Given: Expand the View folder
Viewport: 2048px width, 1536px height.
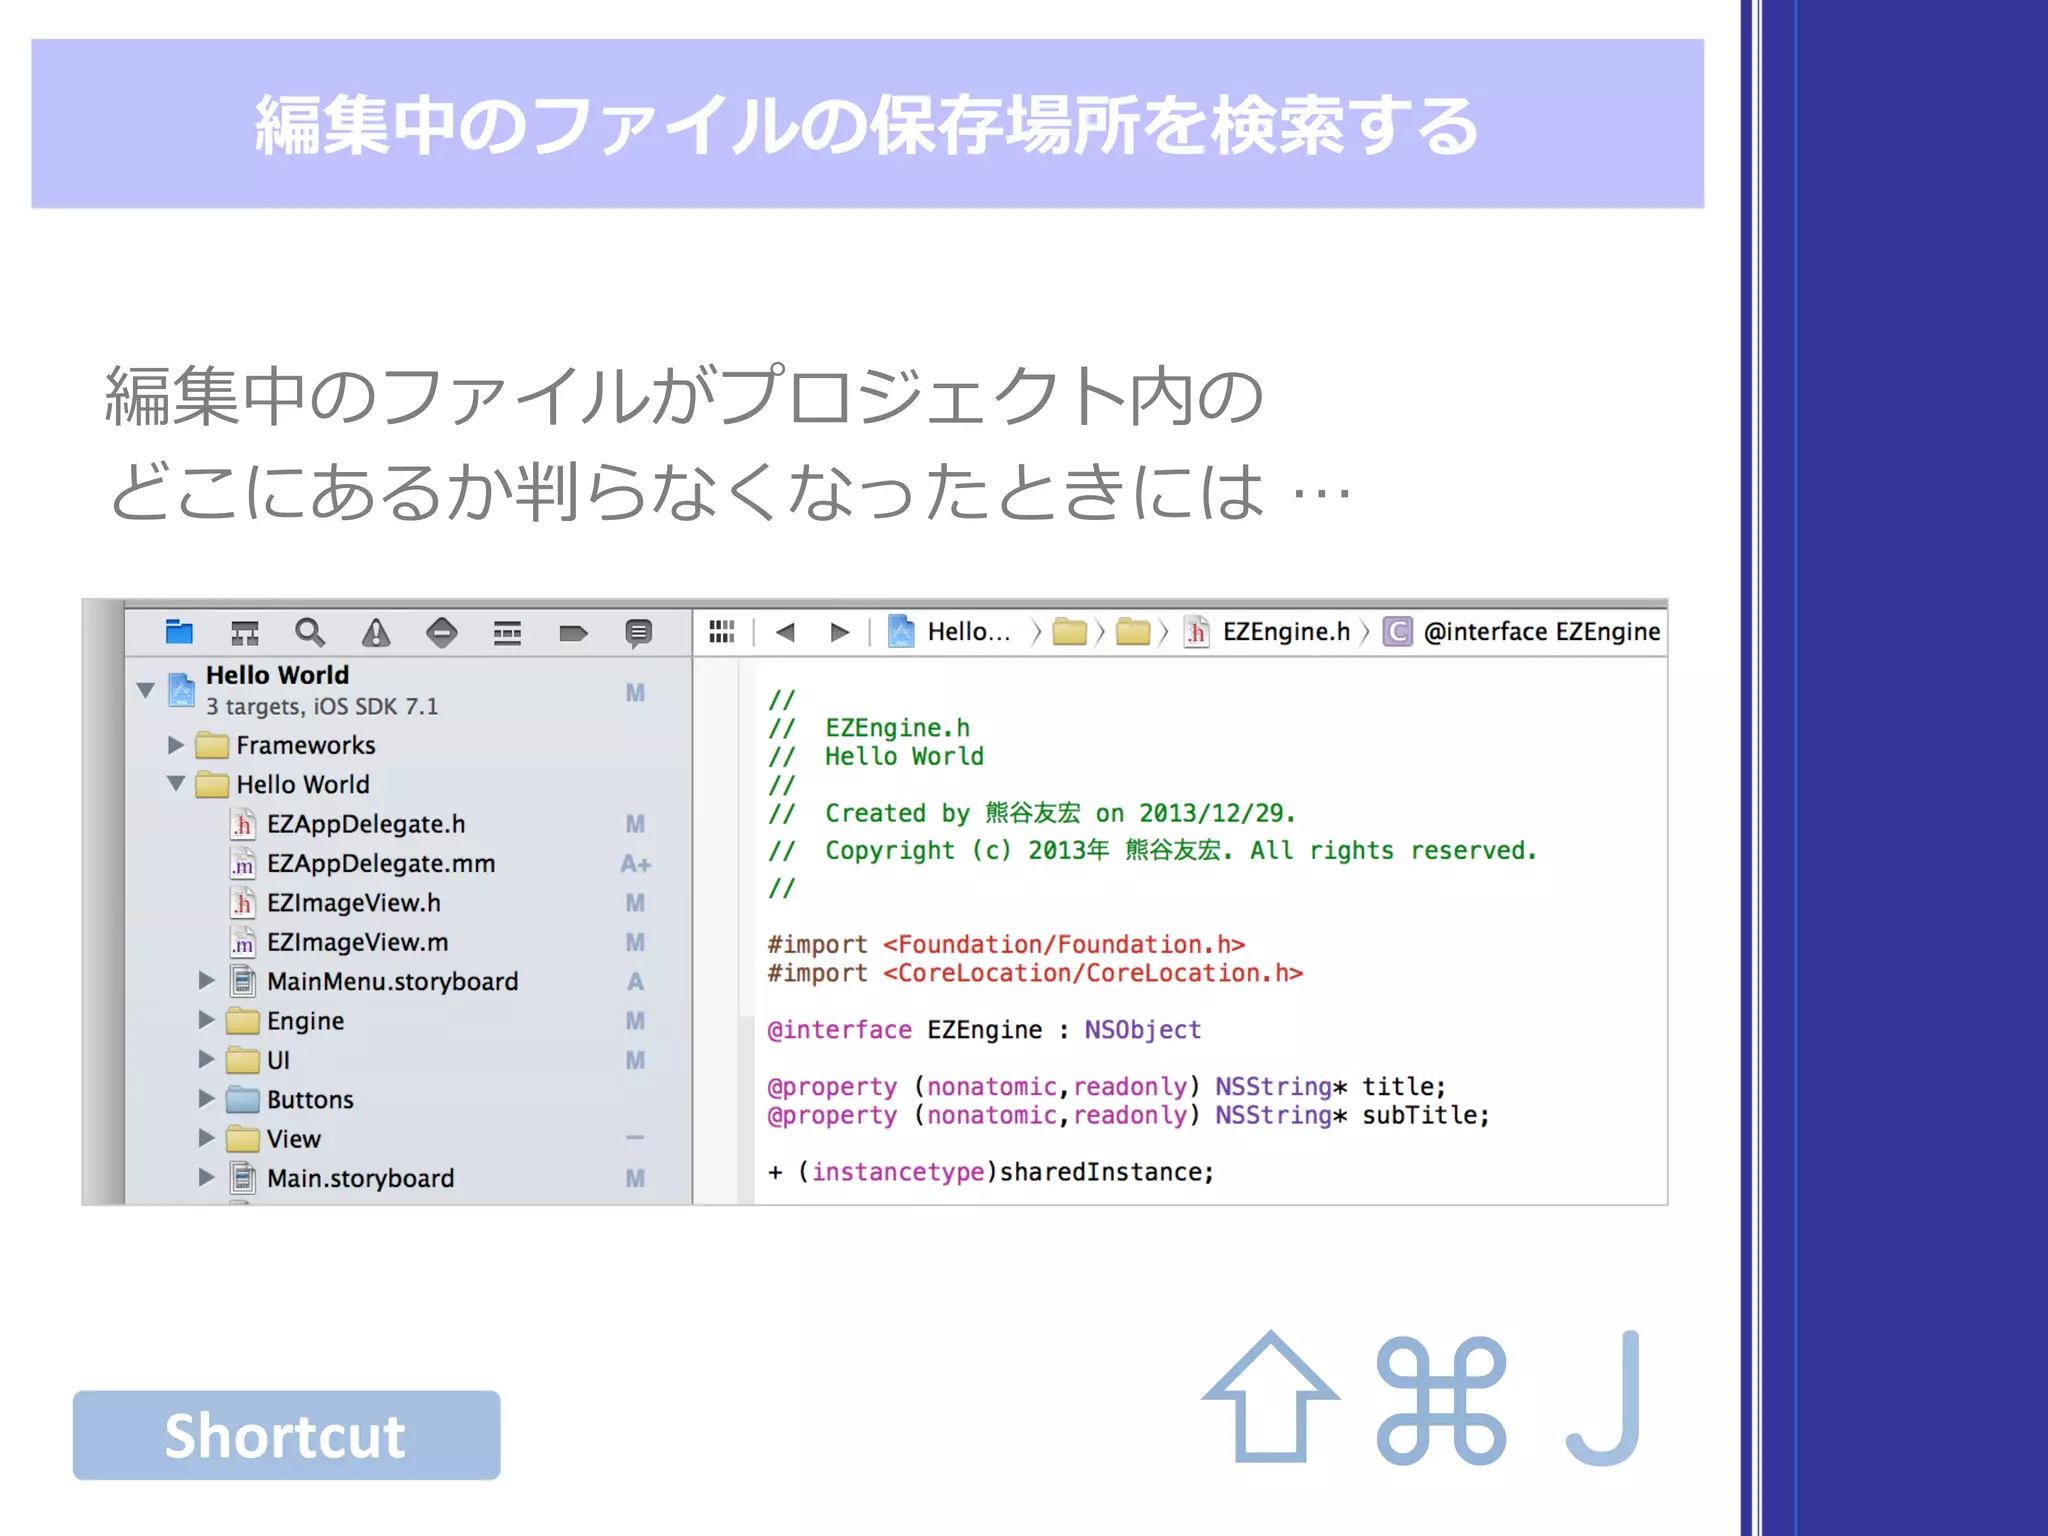Looking at the screenshot, I should [x=206, y=1138].
